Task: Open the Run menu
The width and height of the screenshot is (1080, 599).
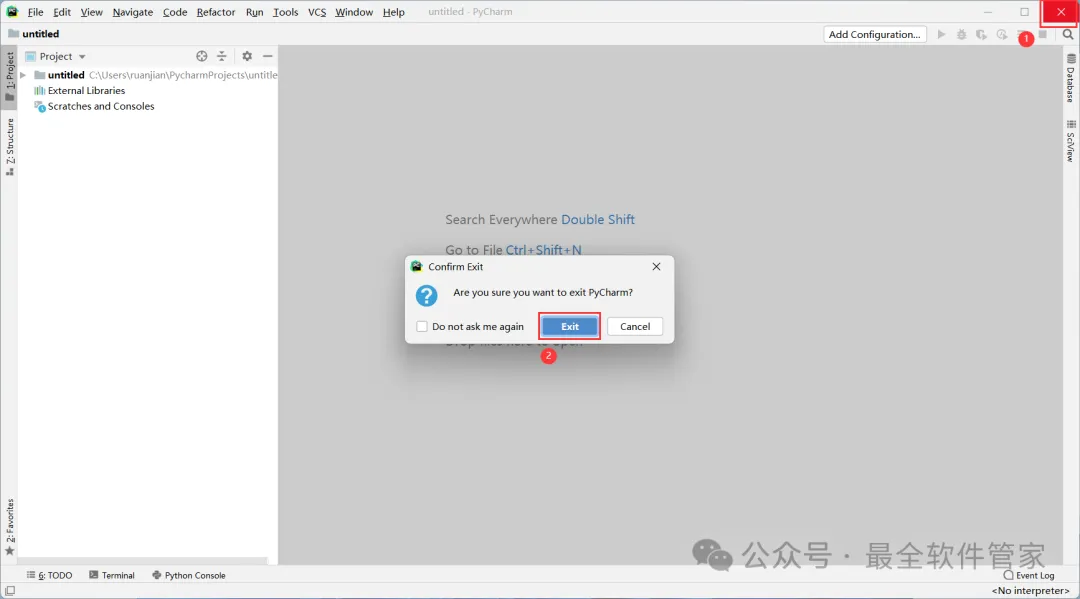Action: pyautogui.click(x=254, y=12)
